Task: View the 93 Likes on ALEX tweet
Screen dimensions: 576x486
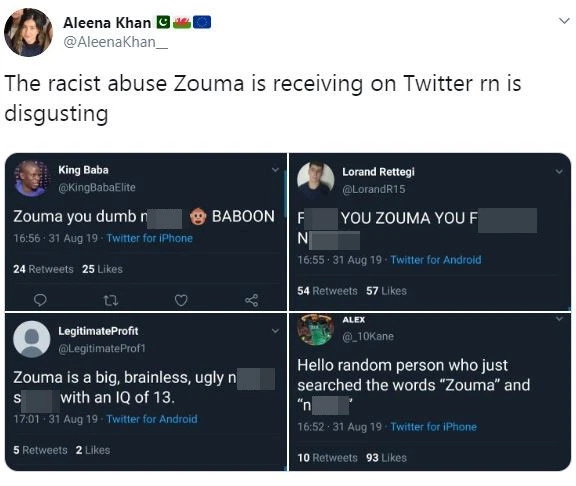Action: pos(386,458)
